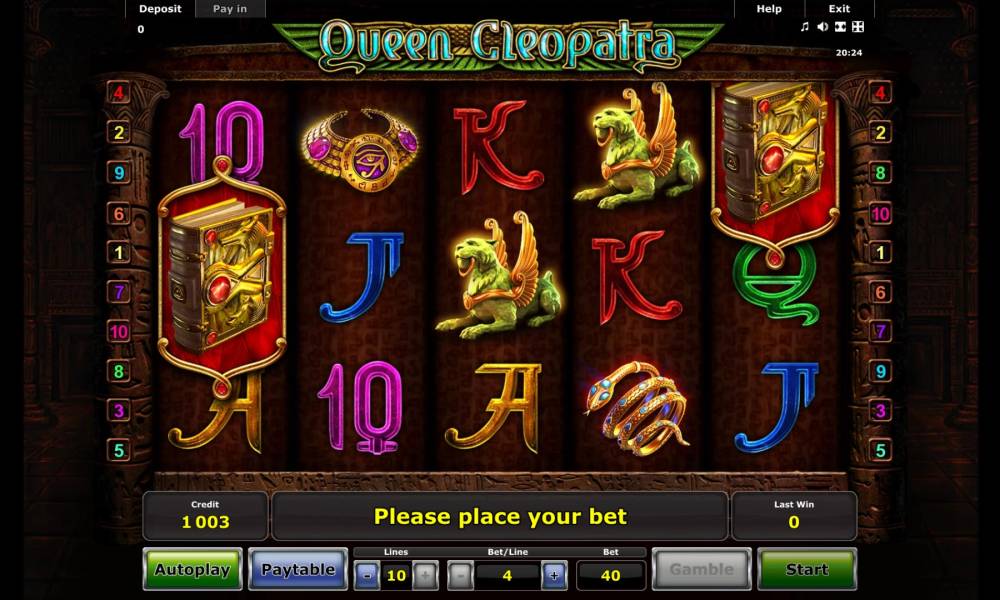This screenshot has height=600, width=1000.
Task: Exit the game
Action: tap(839, 9)
